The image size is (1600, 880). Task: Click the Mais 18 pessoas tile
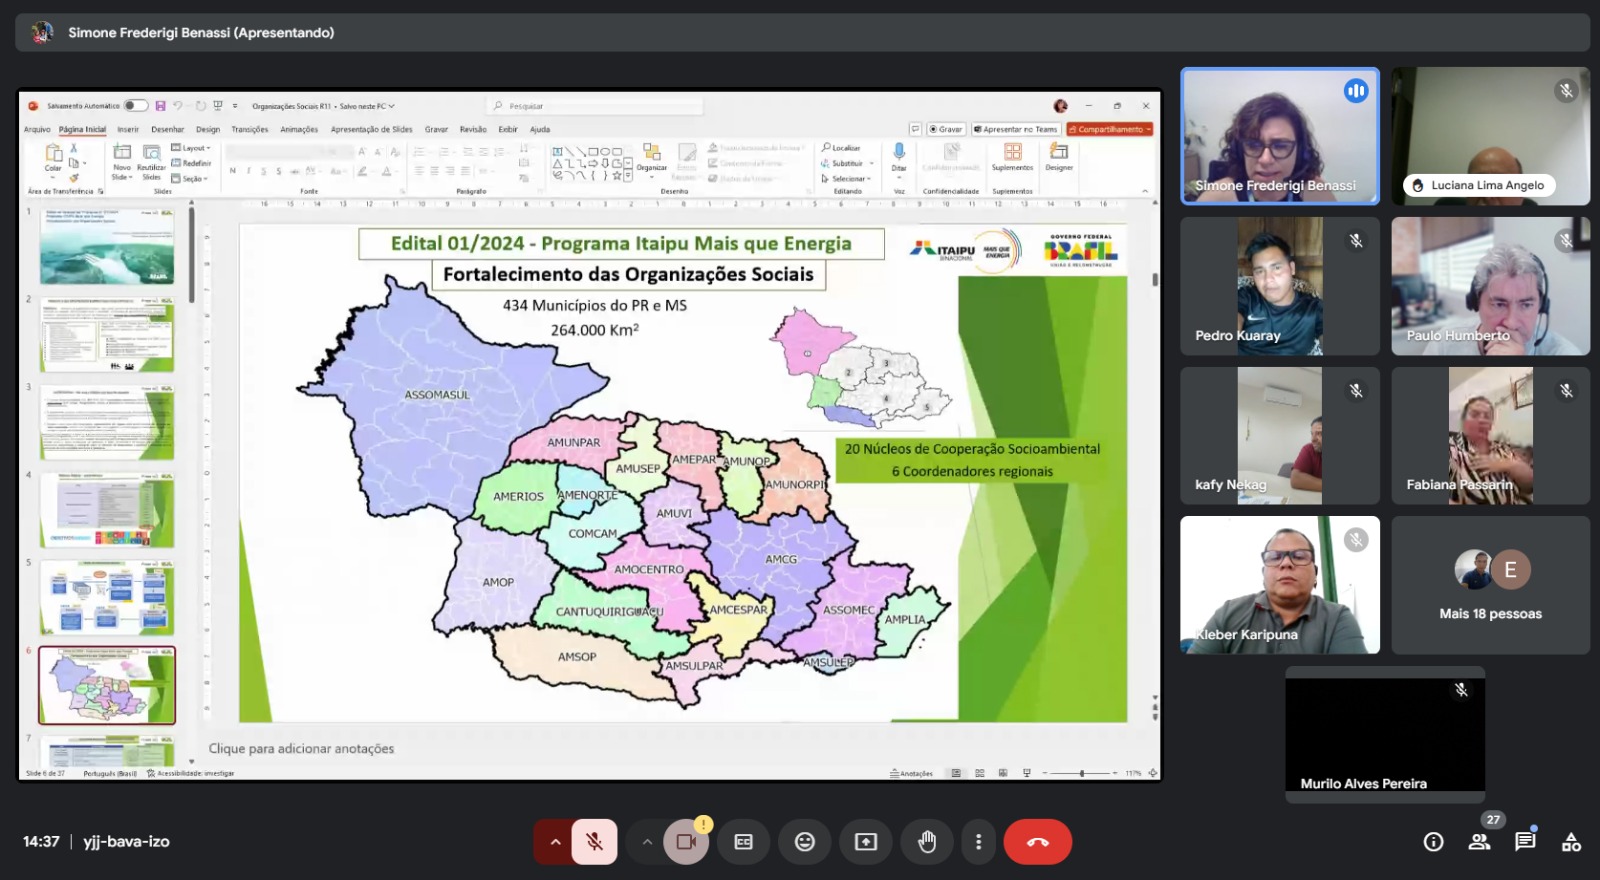click(x=1490, y=585)
